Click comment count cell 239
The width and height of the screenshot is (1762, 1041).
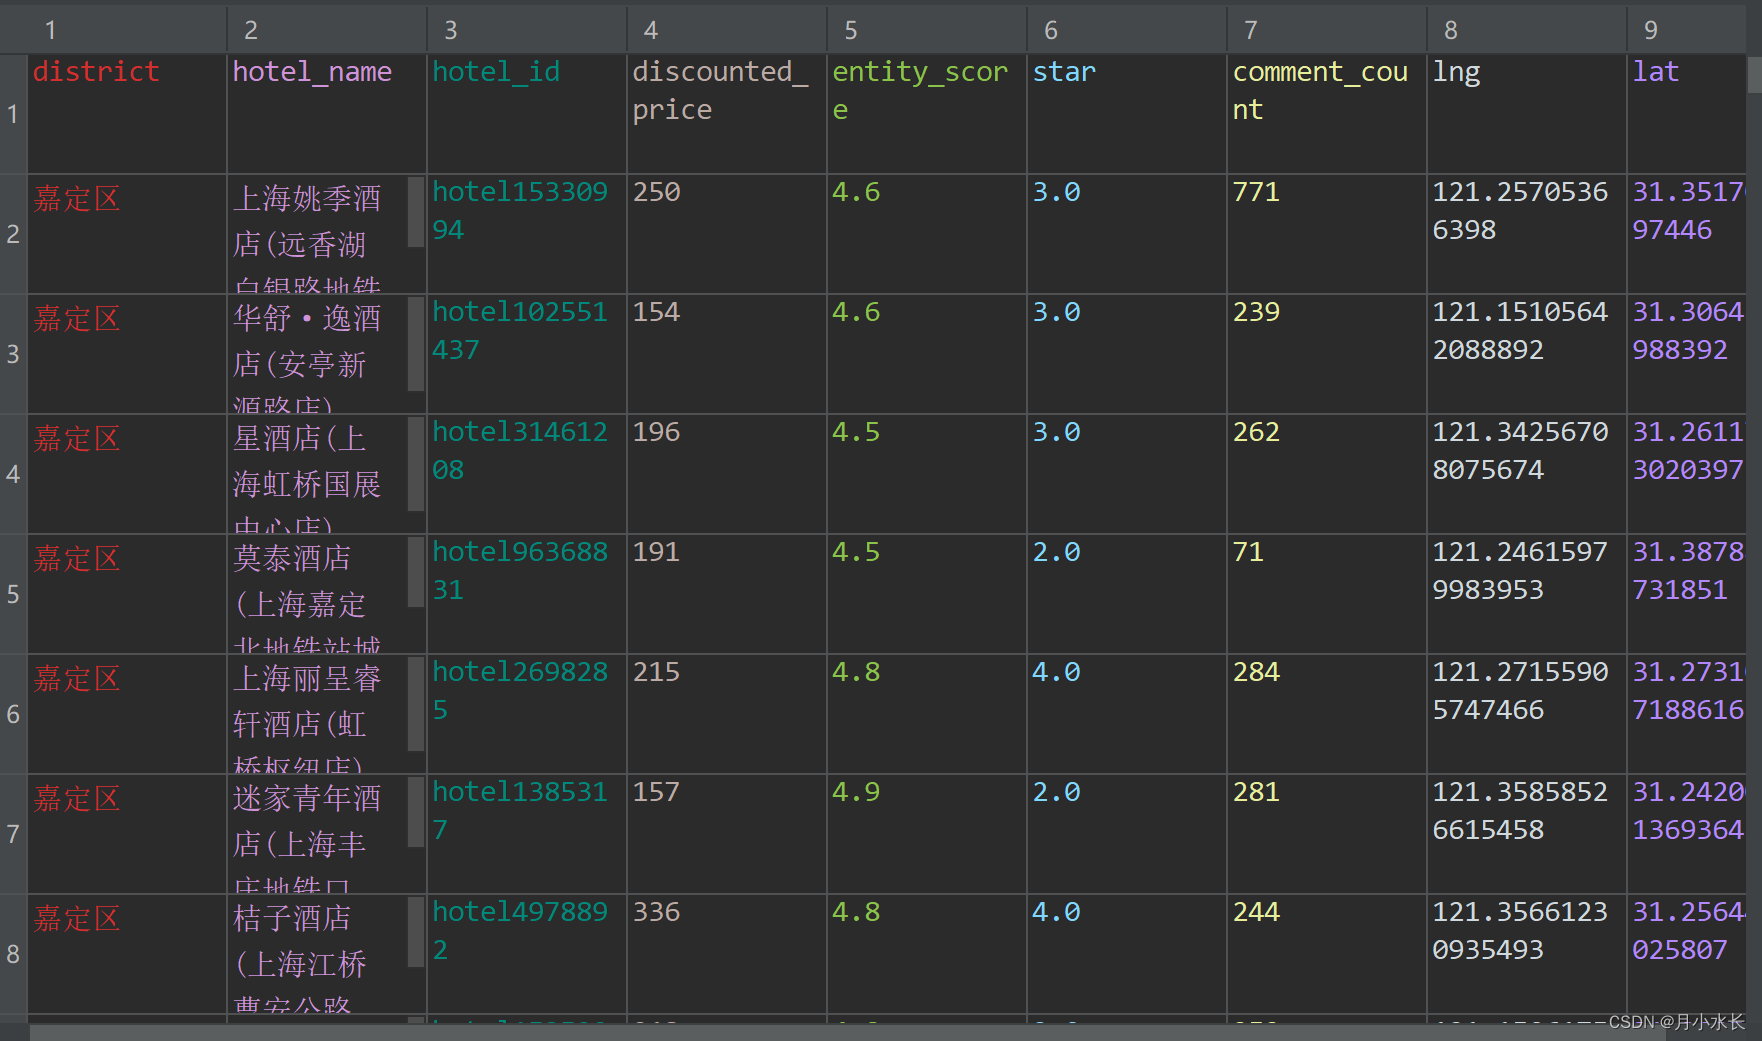(x=1327, y=354)
